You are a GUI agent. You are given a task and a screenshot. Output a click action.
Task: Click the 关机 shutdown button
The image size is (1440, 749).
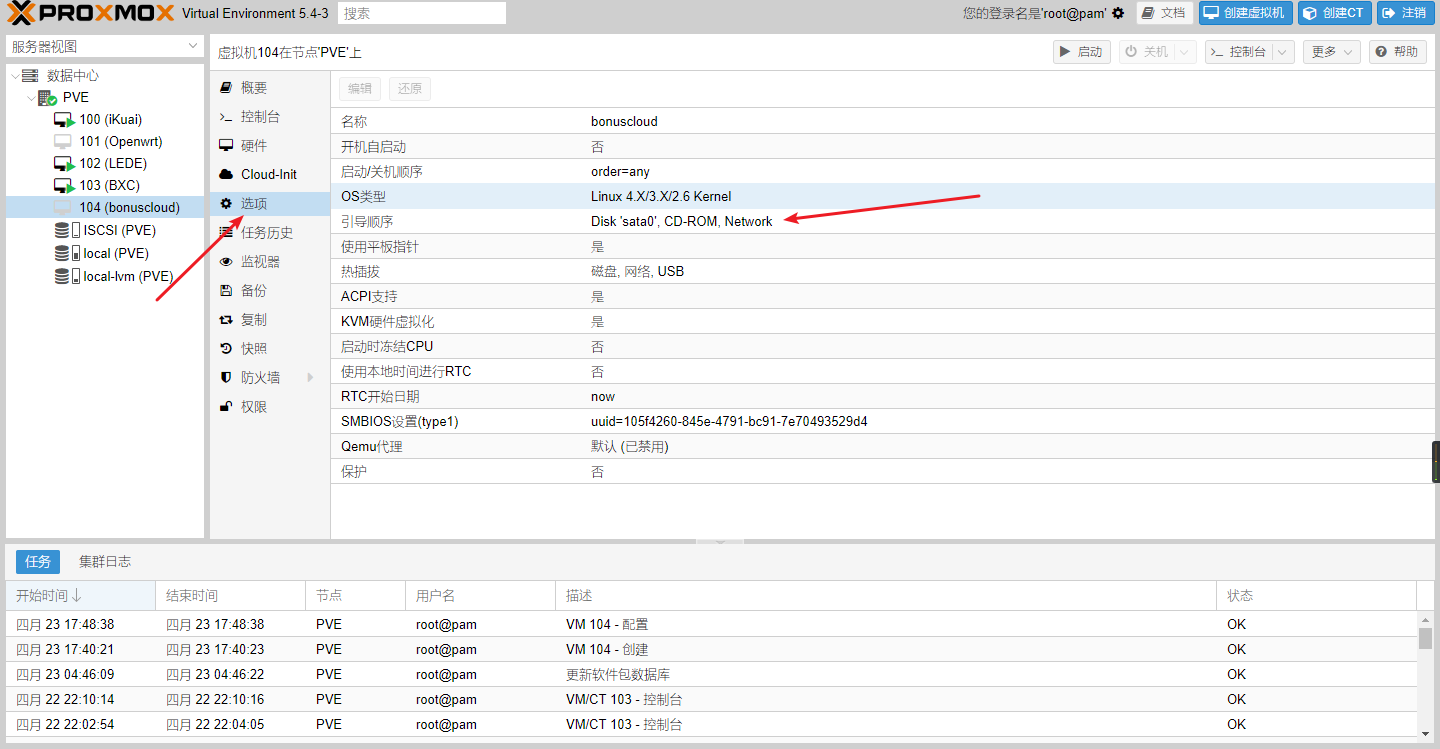pos(1147,52)
